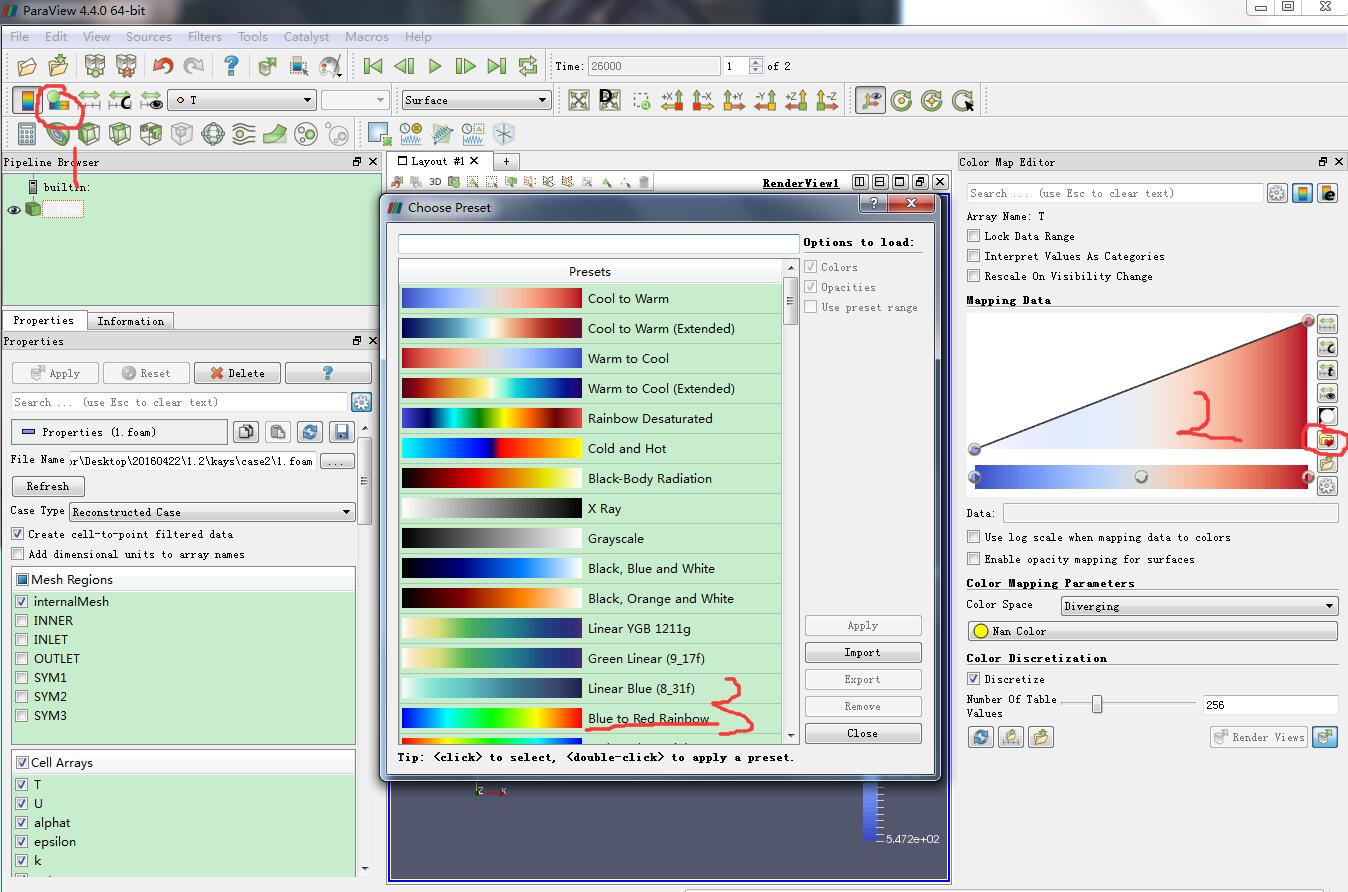The width and height of the screenshot is (1348, 892).
Task: Open the Help question-mark icon
Action: [x=231, y=66]
